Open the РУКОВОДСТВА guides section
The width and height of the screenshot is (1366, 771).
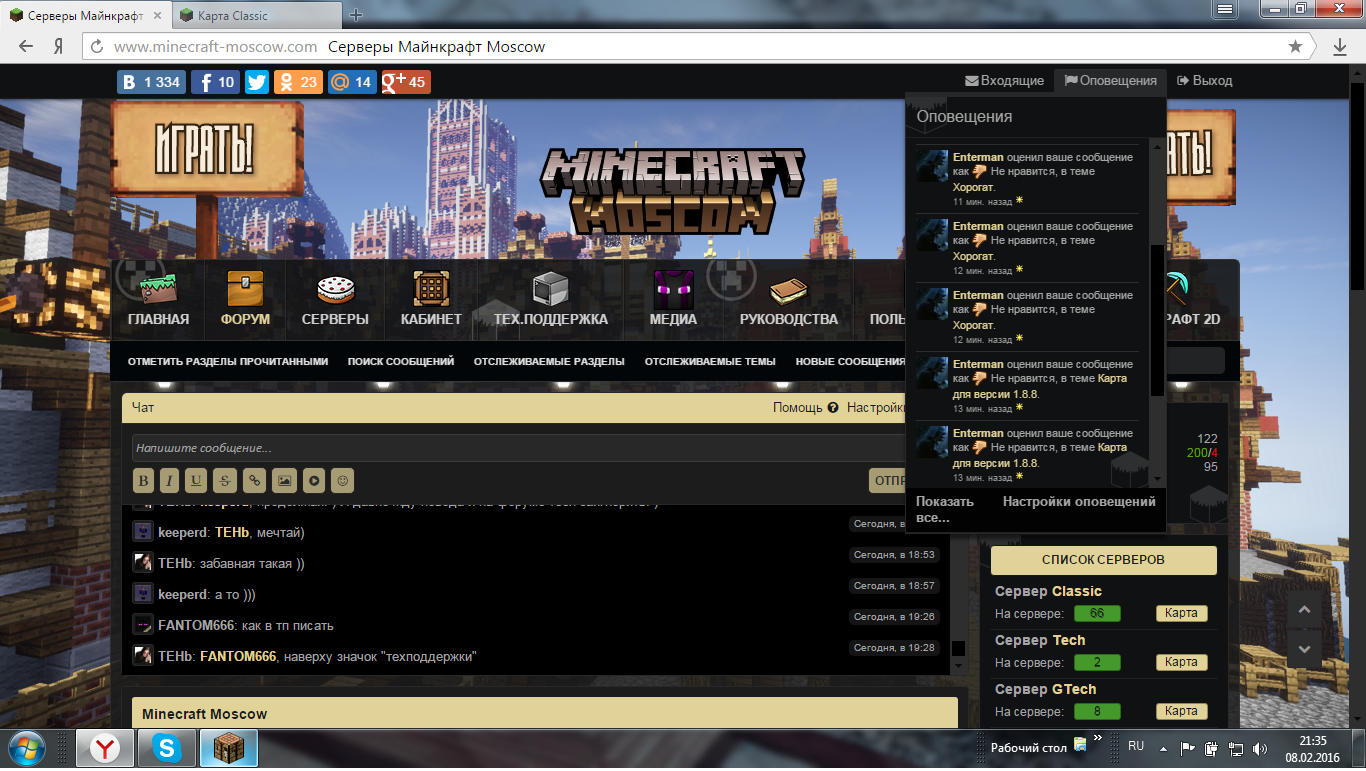click(788, 298)
